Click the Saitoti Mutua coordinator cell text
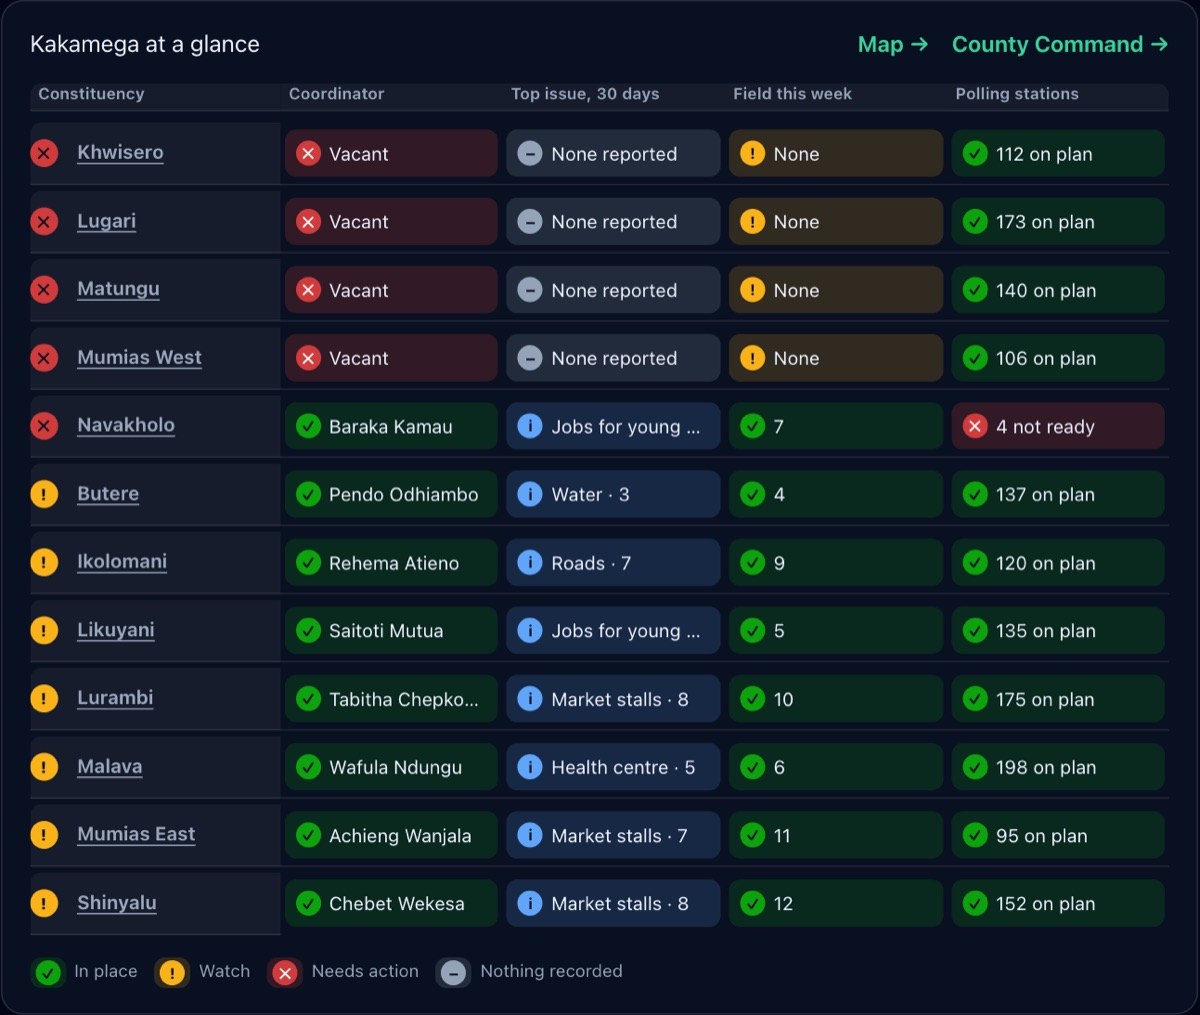The width and height of the screenshot is (1200, 1015). 386,631
